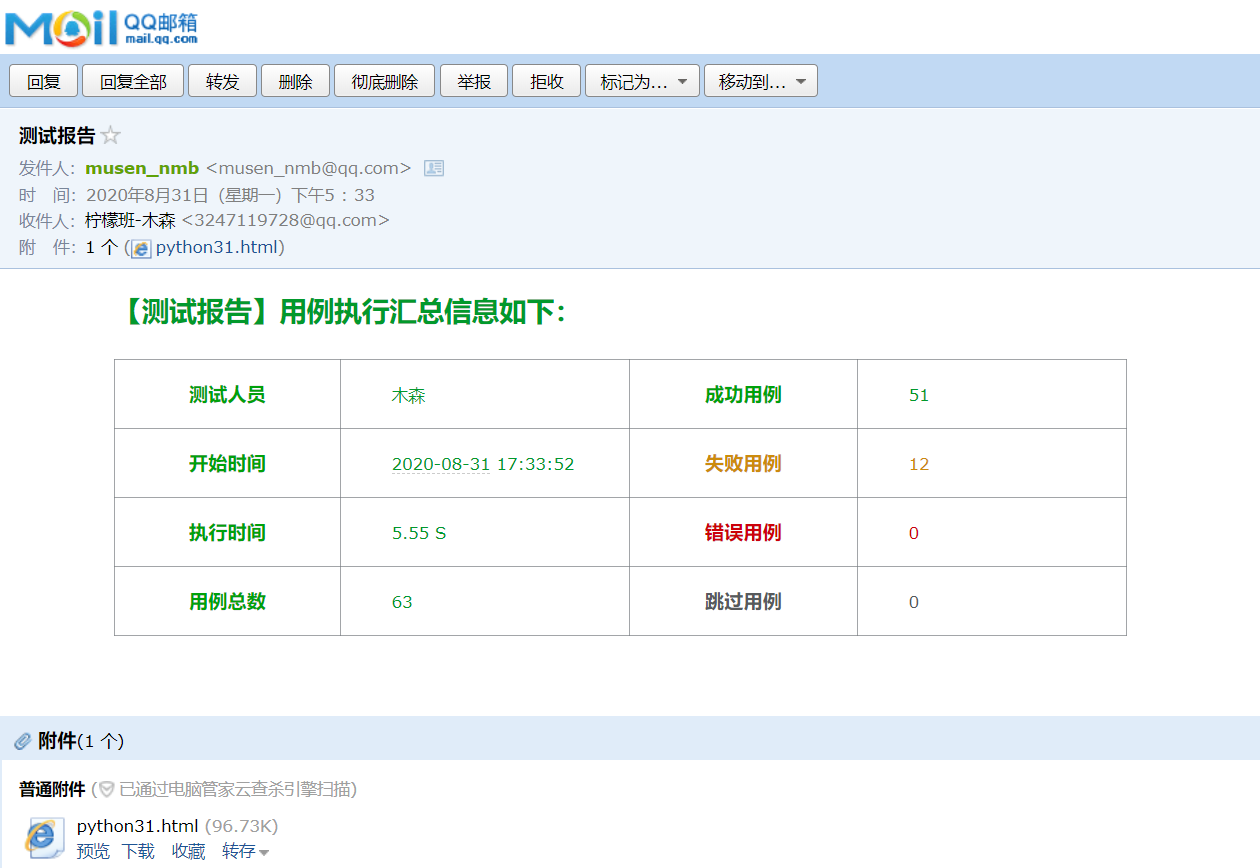This screenshot has width=1260, height=868.
Task: Open the 转存 dropdown menu
Action: 246,851
